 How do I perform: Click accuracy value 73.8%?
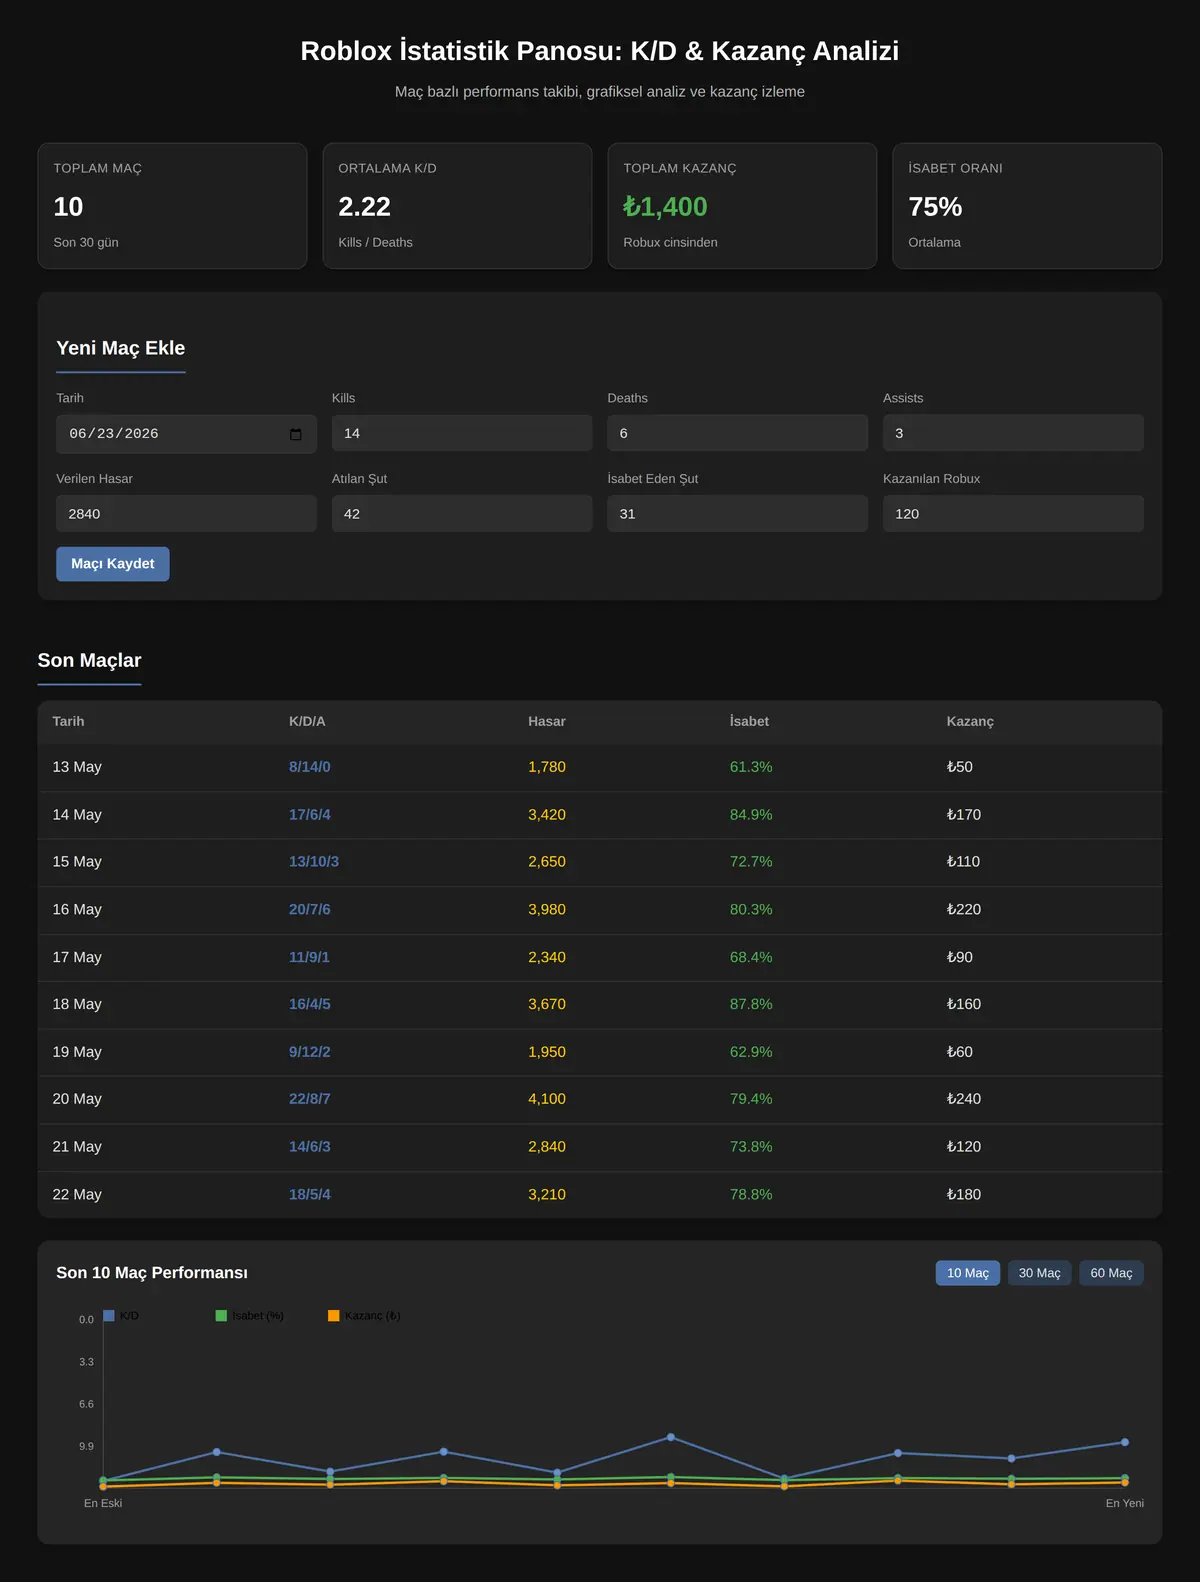(751, 1147)
